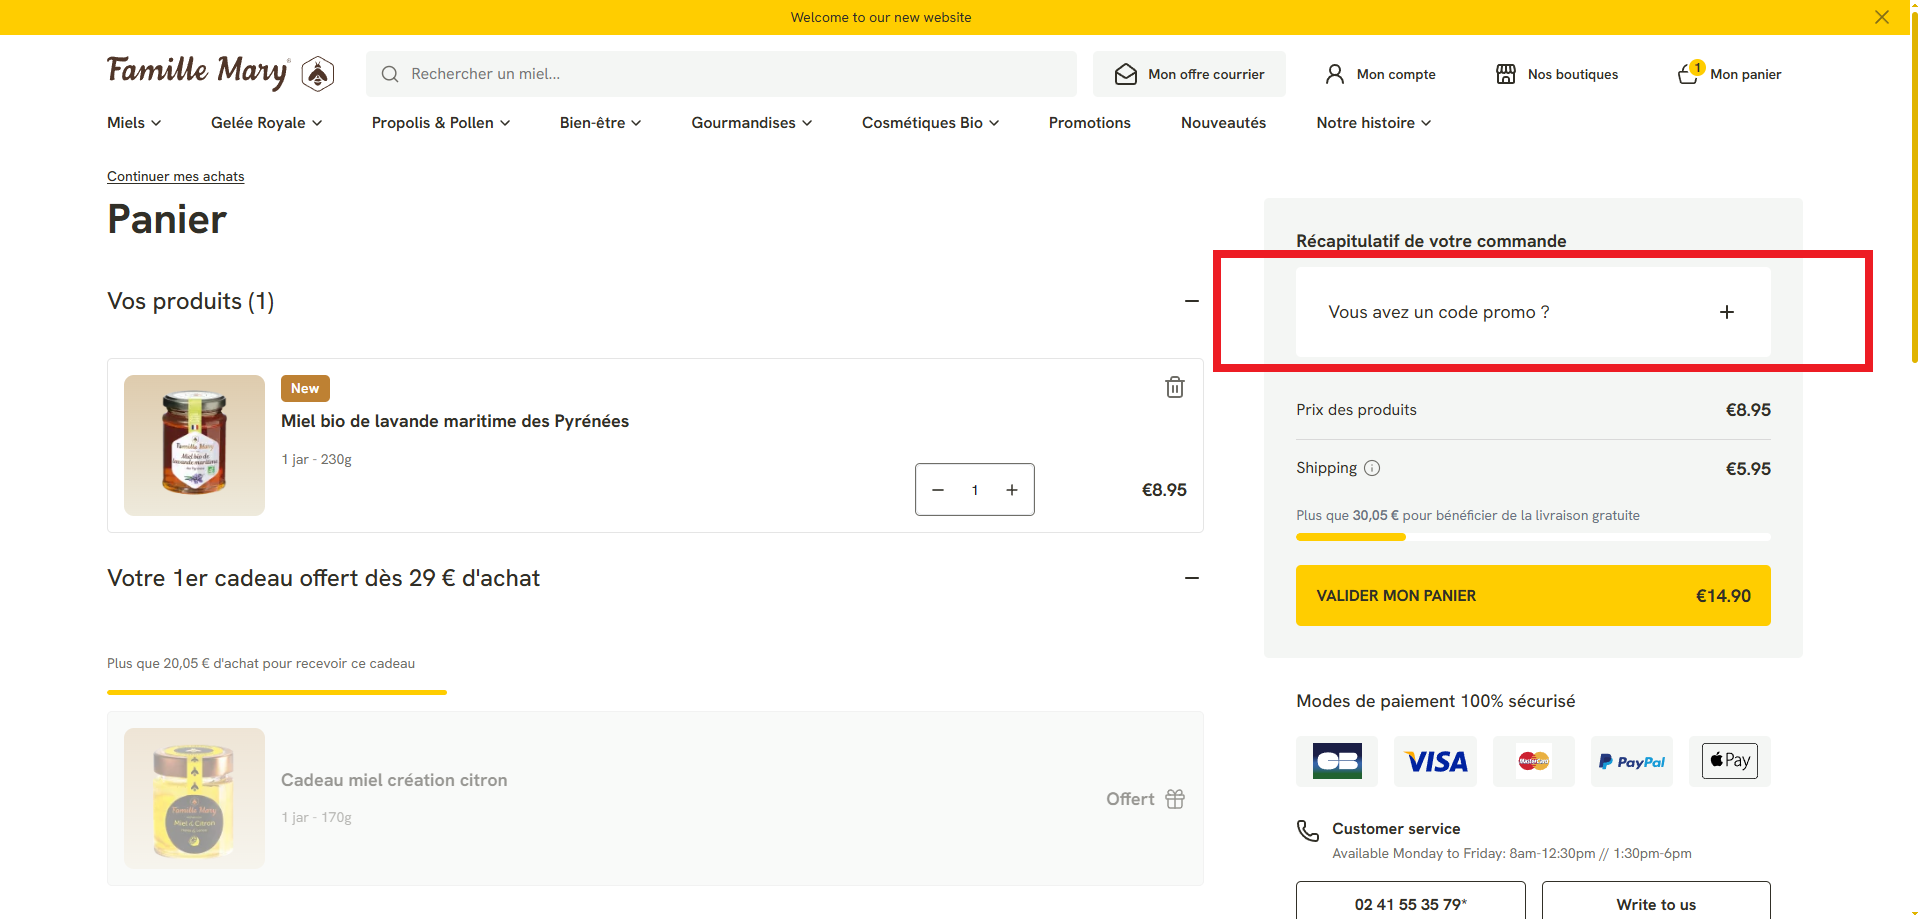
Task: Click the gift threshold progress bar
Action: pos(277,692)
